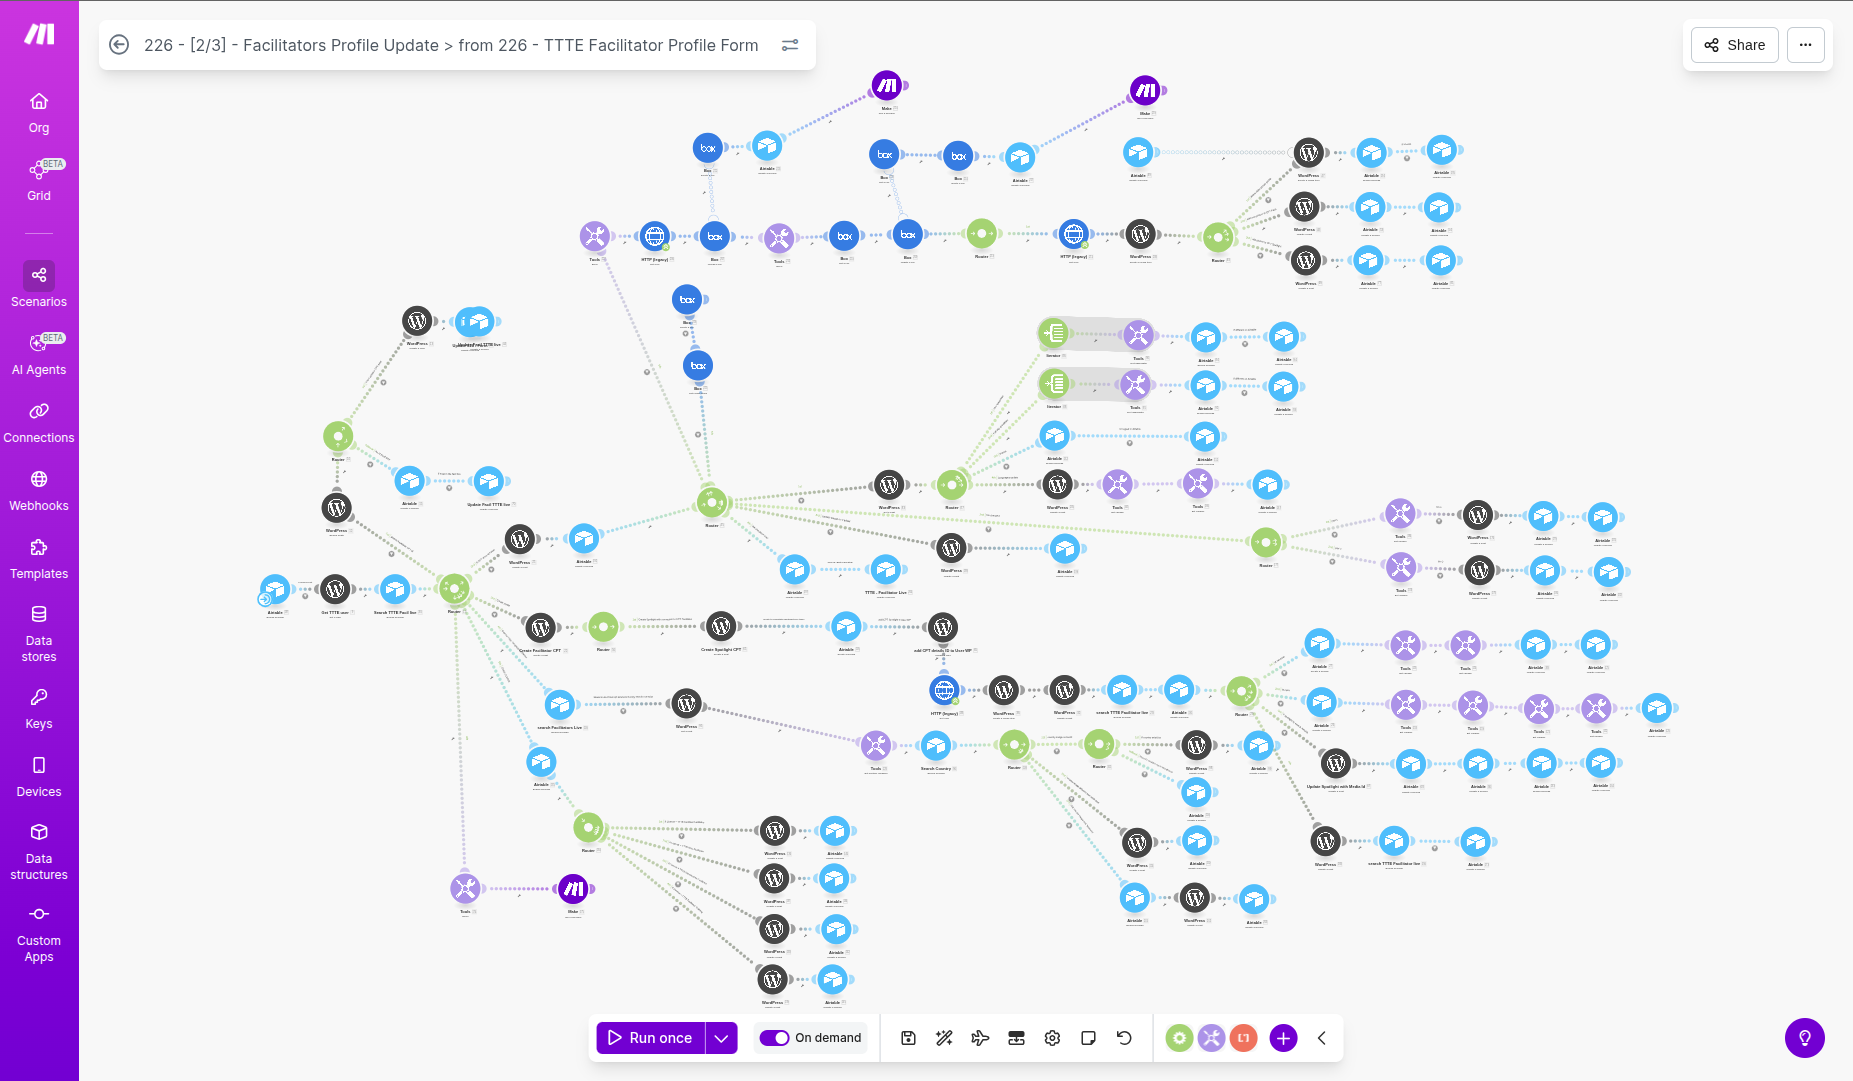Open the purple Tools favorites icon
Screen dimensions: 1853x1081
tap(1211, 1038)
